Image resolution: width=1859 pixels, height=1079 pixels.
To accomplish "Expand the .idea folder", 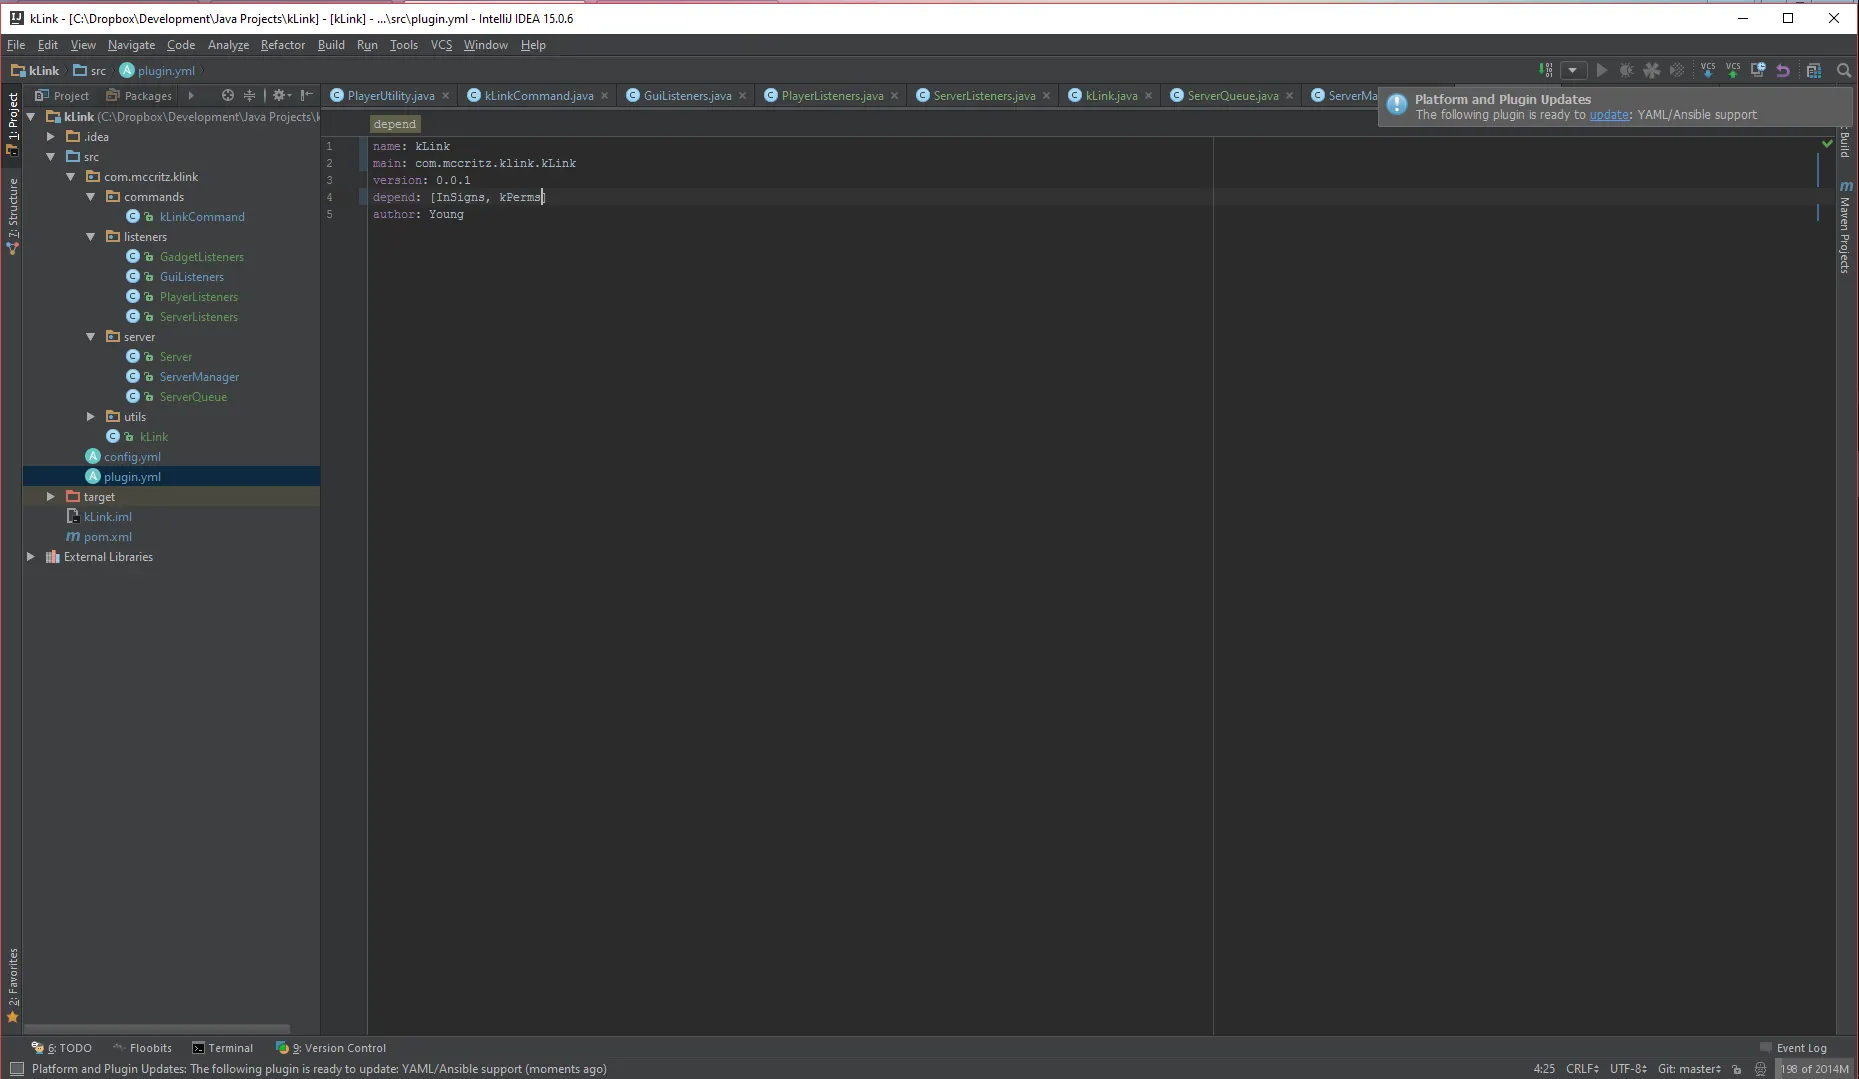I will click(x=51, y=137).
